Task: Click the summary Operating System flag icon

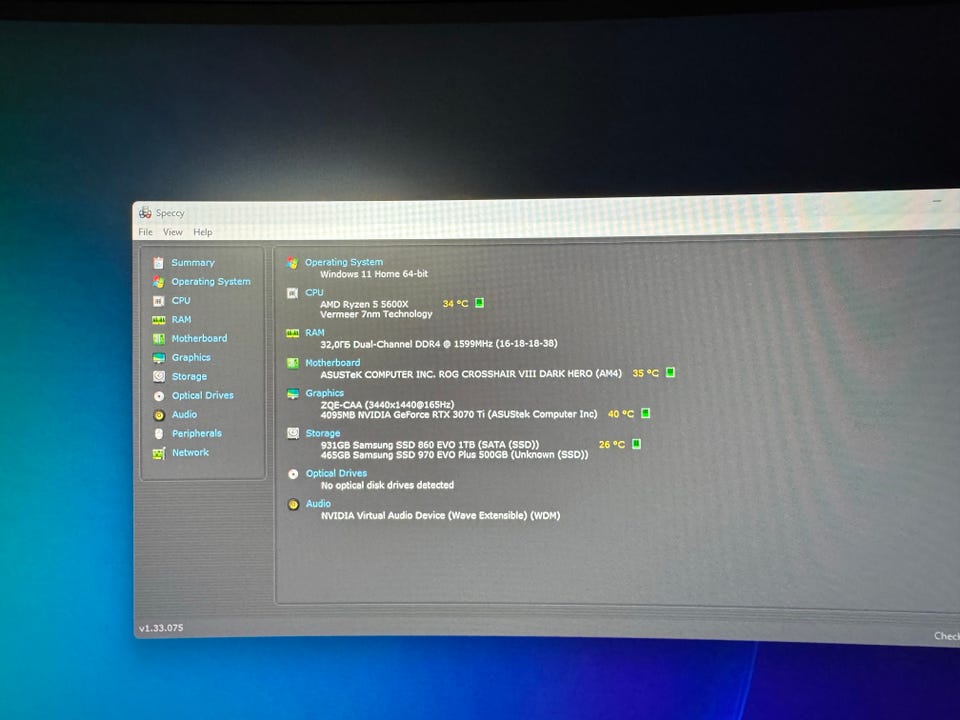Action: tap(292, 263)
